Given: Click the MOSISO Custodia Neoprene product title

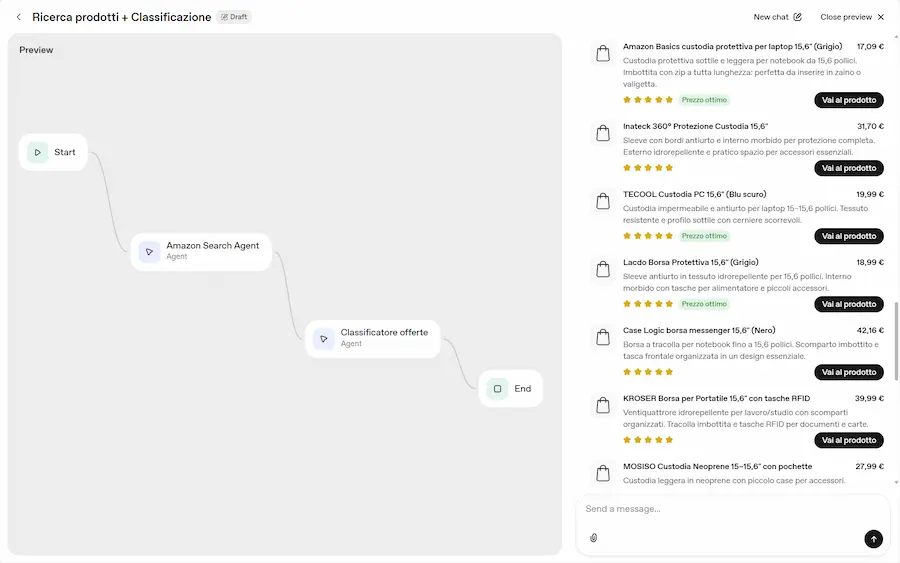Looking at the screenshot, I should point(717,466).
